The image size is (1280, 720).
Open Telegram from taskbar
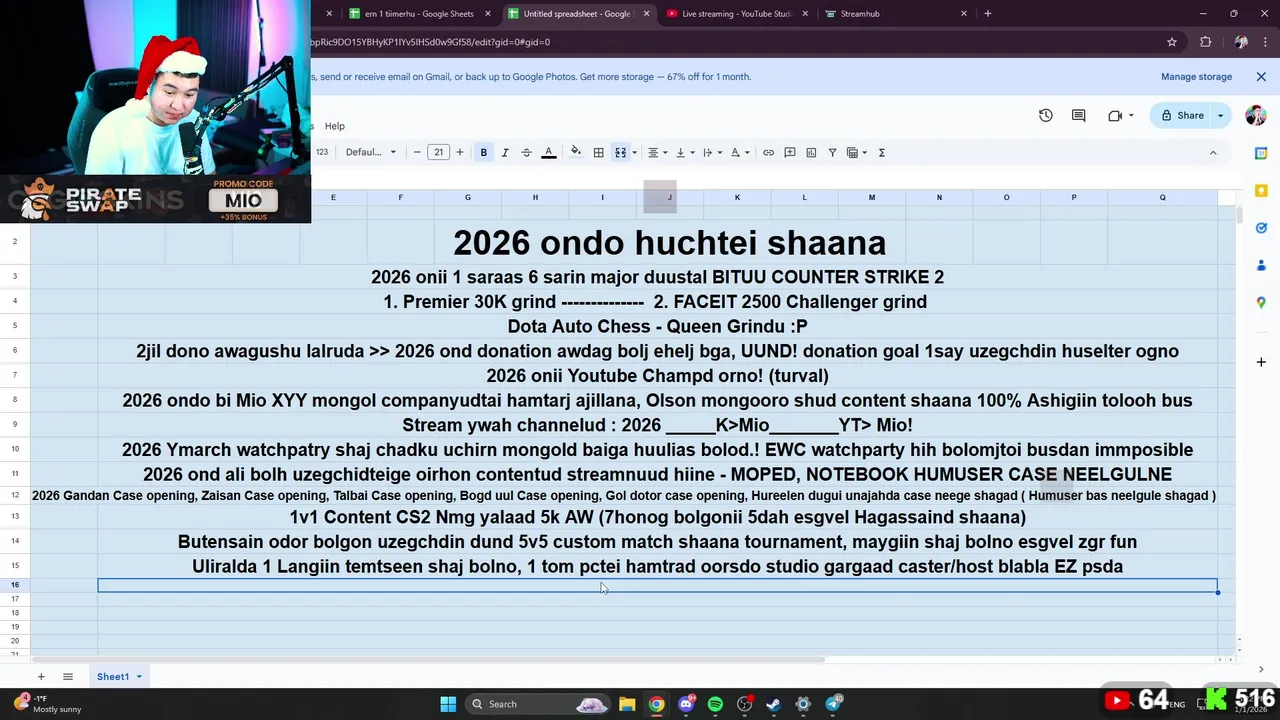[x=833, y=704]
